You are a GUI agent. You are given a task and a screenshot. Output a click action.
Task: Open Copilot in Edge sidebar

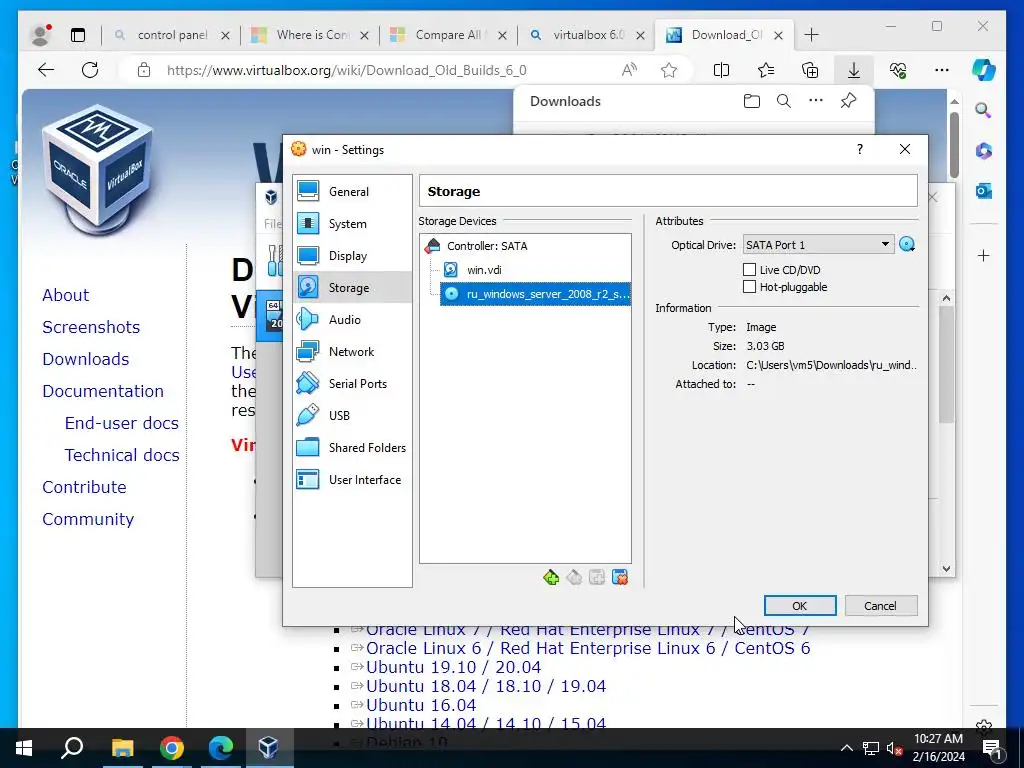pyautogui.click(x=984, y=70)
